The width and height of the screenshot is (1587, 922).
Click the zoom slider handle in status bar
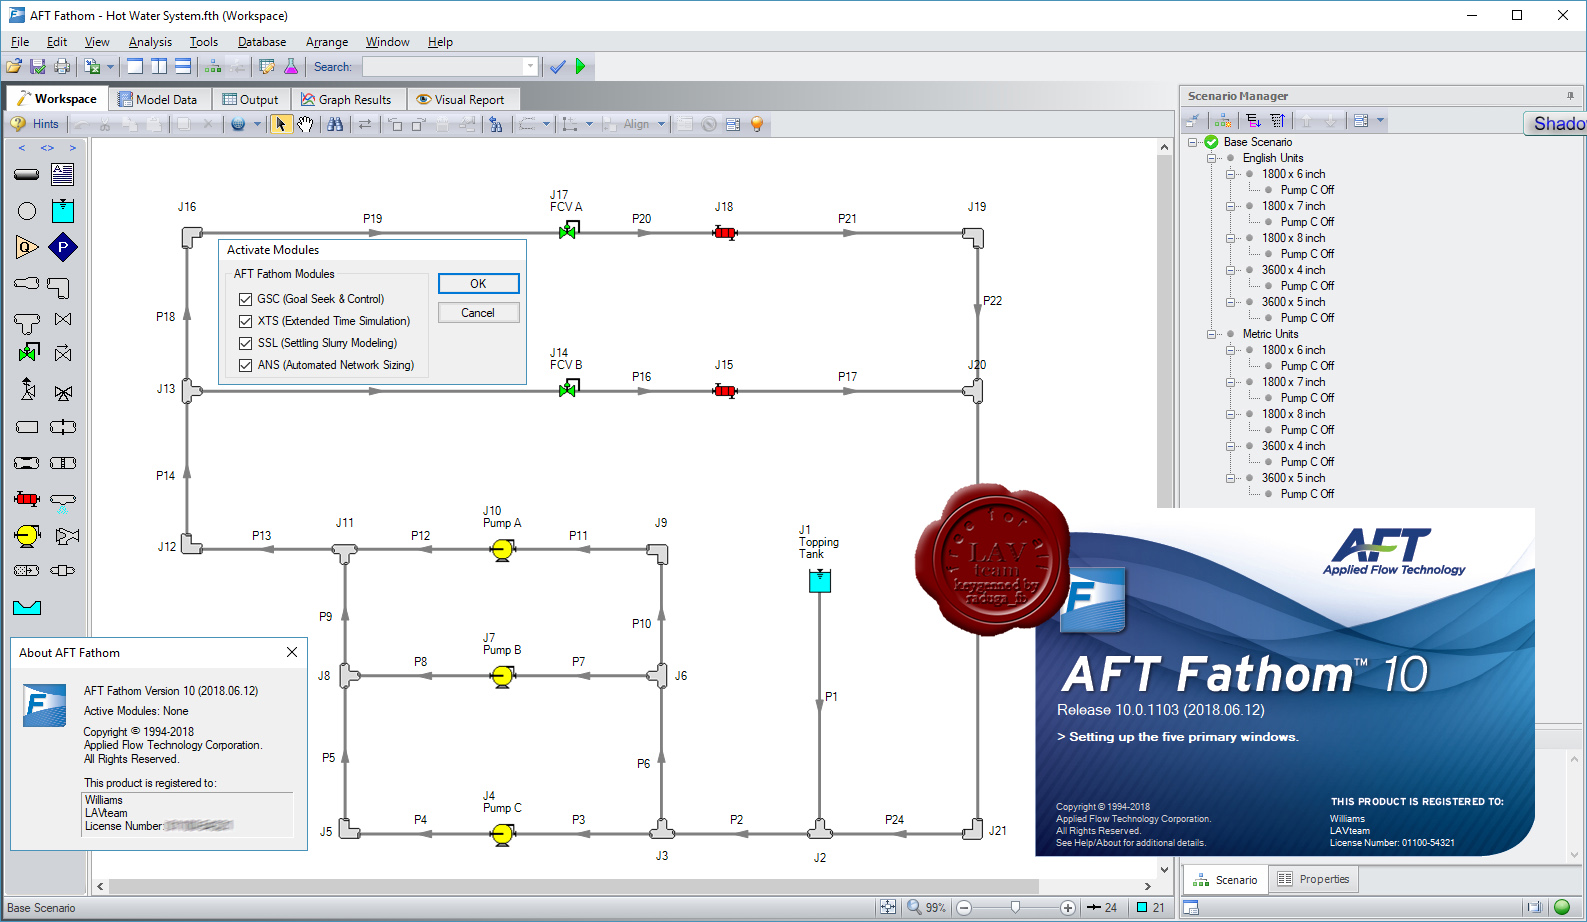pyautogui.click(x=1015, y=907)
